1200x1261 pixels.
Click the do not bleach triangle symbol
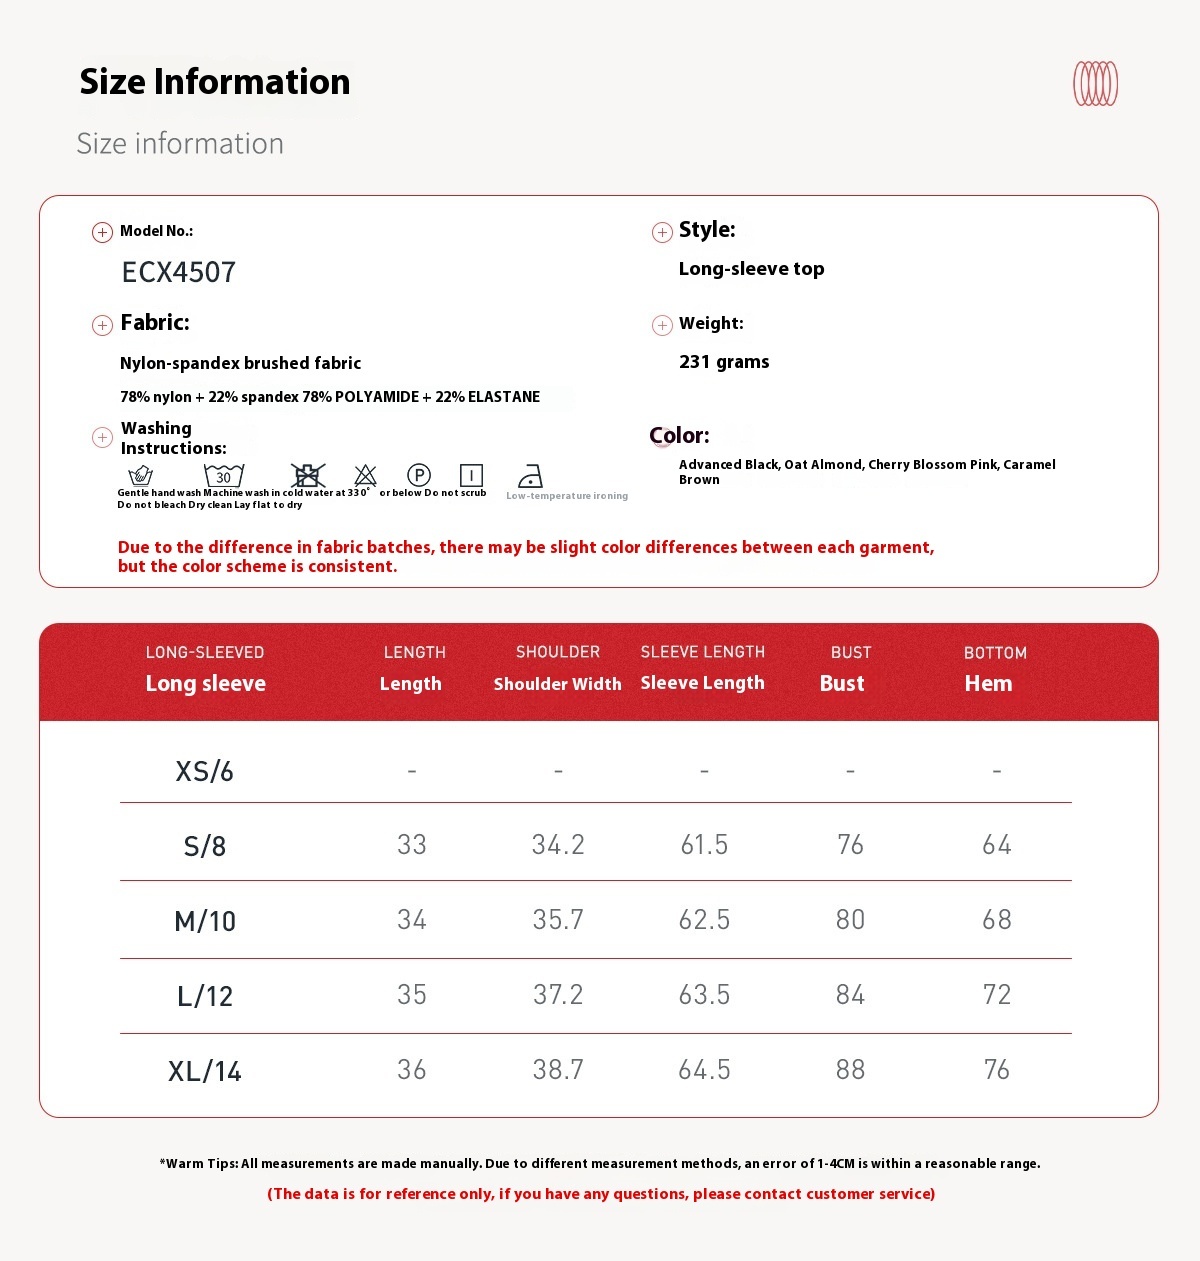click(x=366, y=475)
